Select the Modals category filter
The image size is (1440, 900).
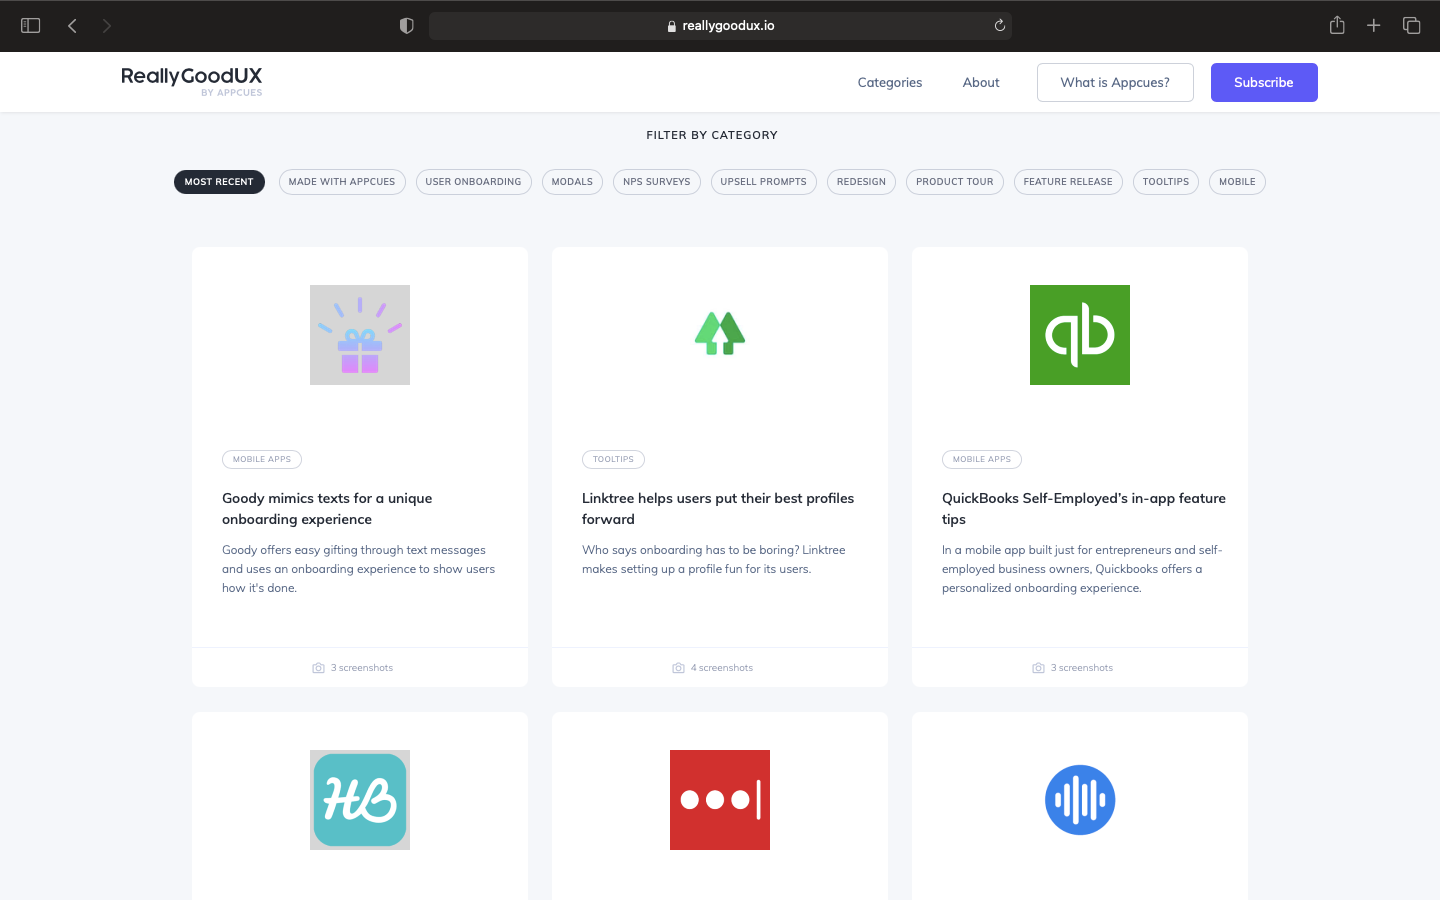coord(572,182)
